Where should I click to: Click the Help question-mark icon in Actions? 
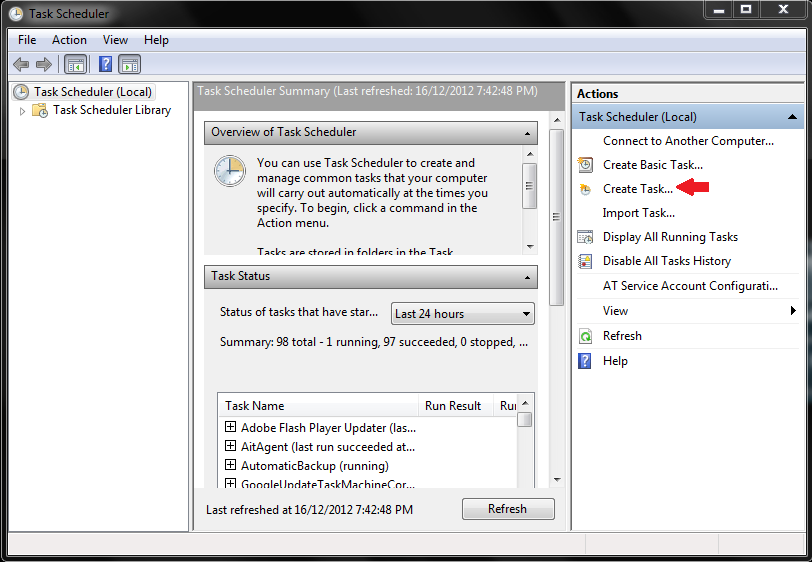[x=585, y=361]
